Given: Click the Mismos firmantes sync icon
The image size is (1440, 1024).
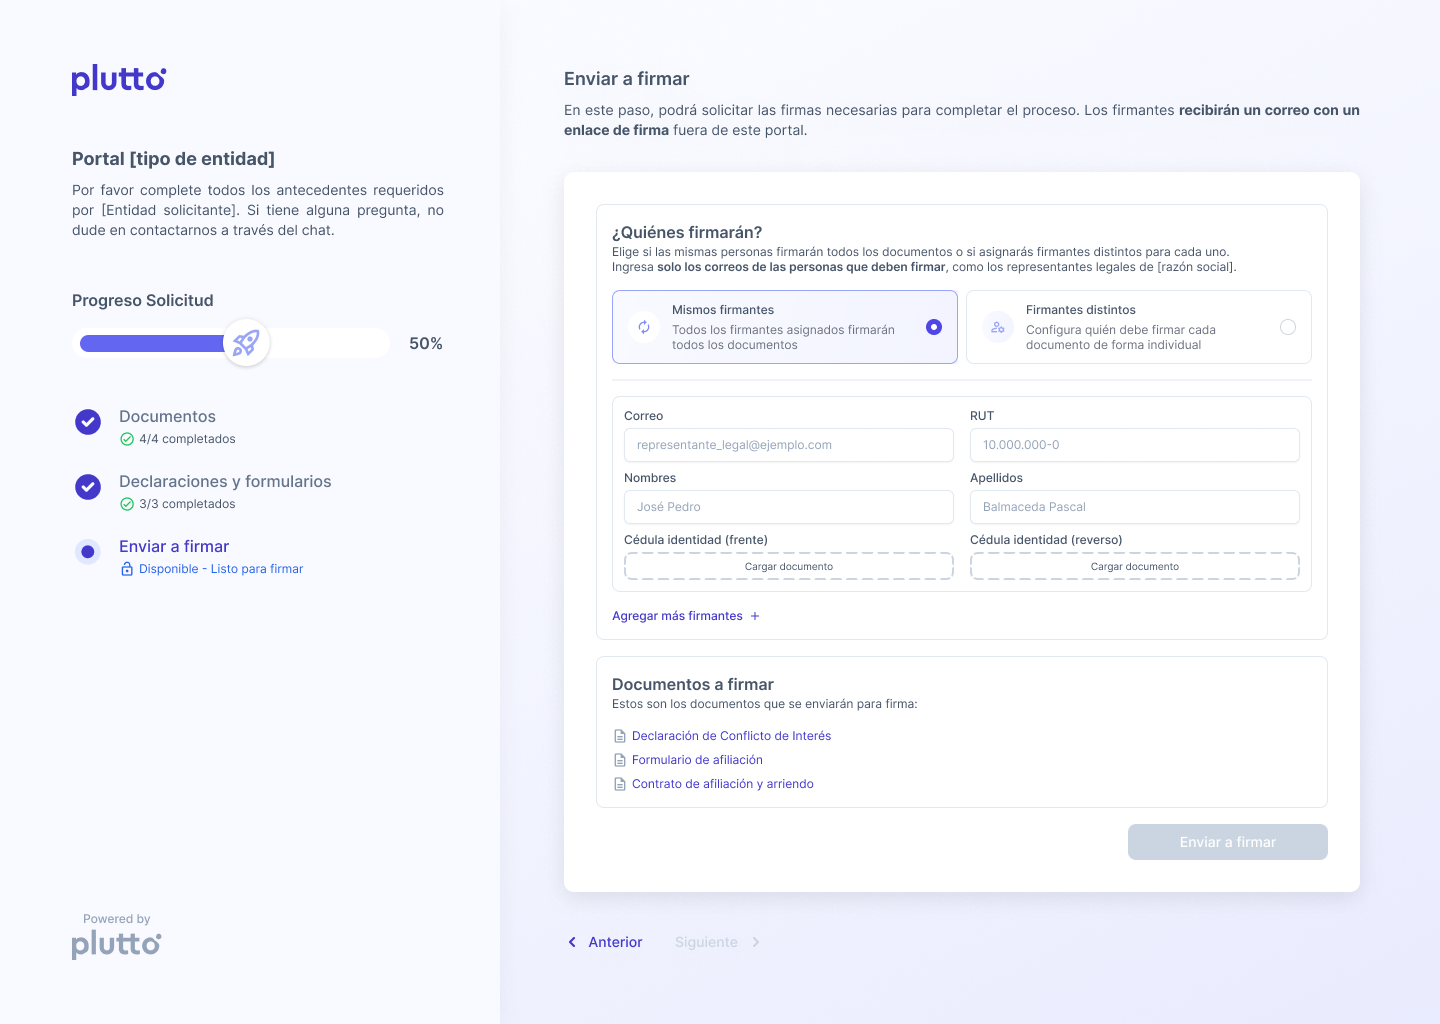Looking at the screenshot, I should (x=644, y=327).
